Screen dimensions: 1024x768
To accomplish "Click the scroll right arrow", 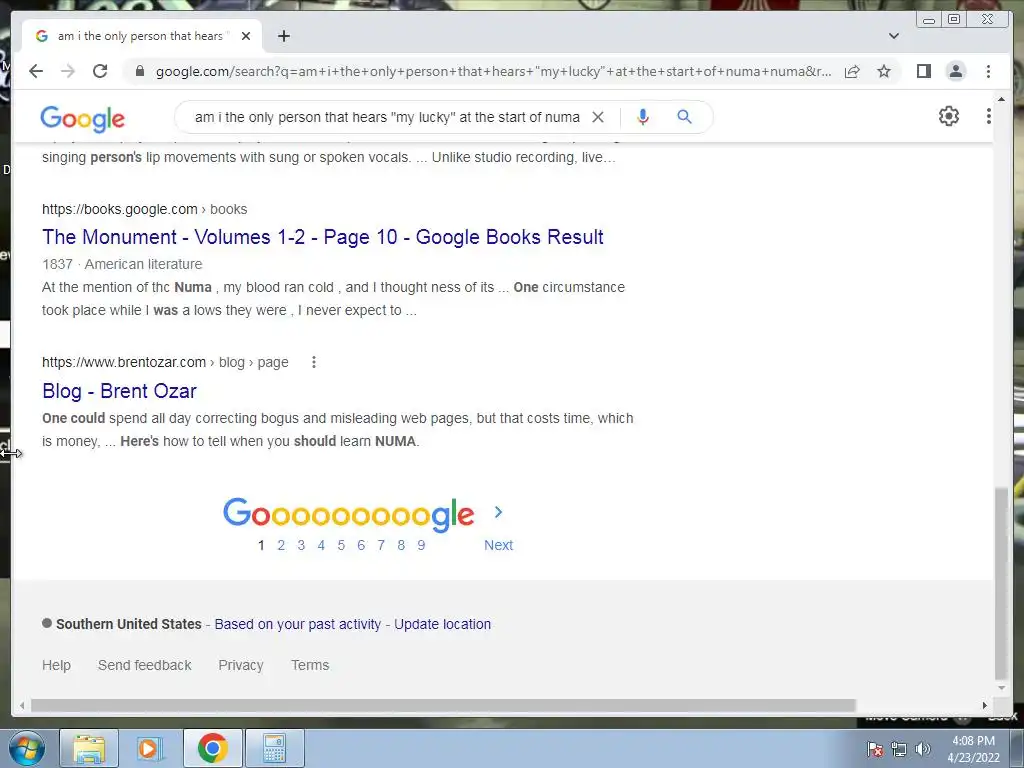I will (985, 705).
